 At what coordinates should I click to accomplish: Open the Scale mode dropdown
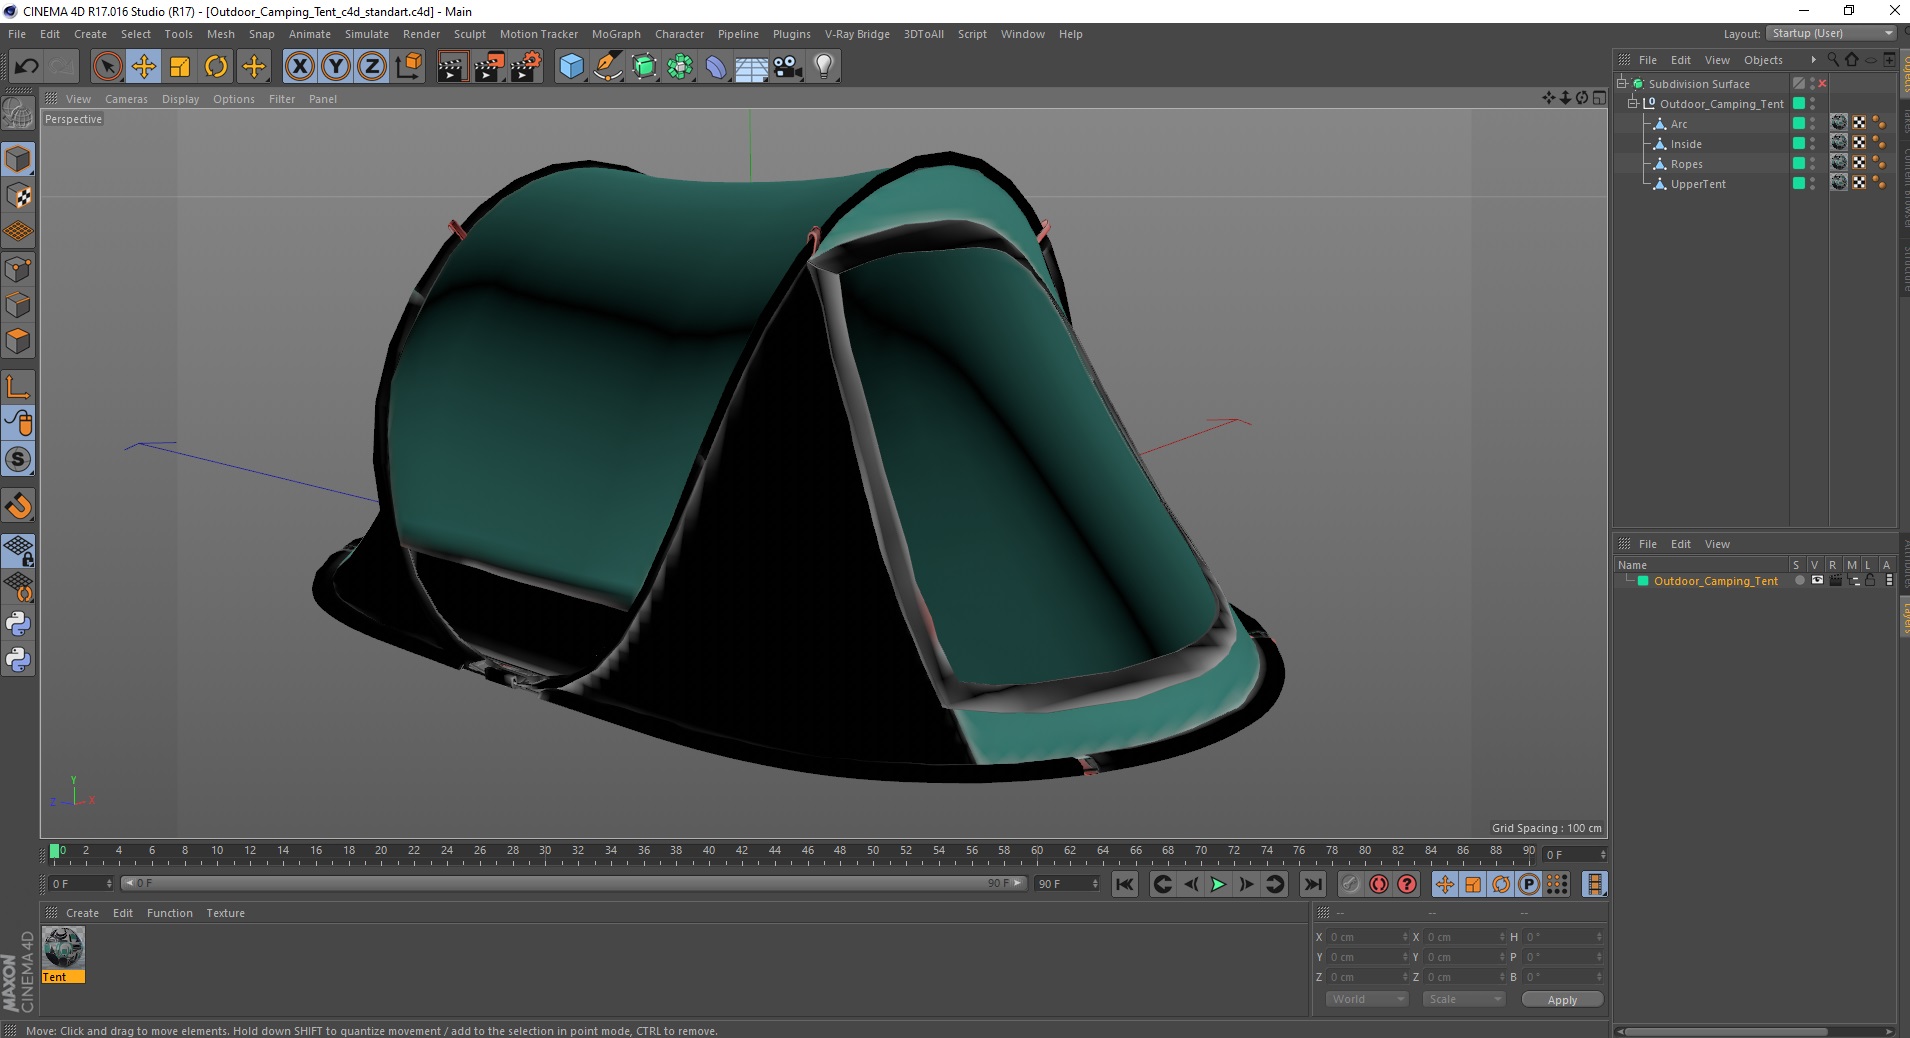[x=1464, y=999]
